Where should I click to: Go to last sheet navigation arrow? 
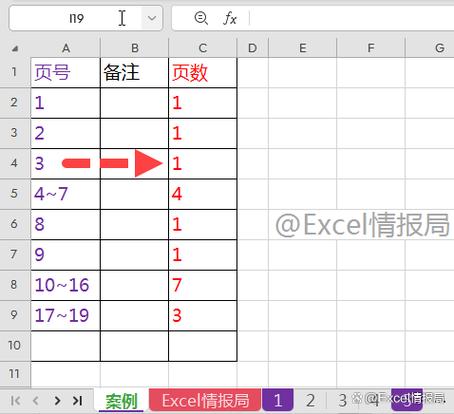78,401
